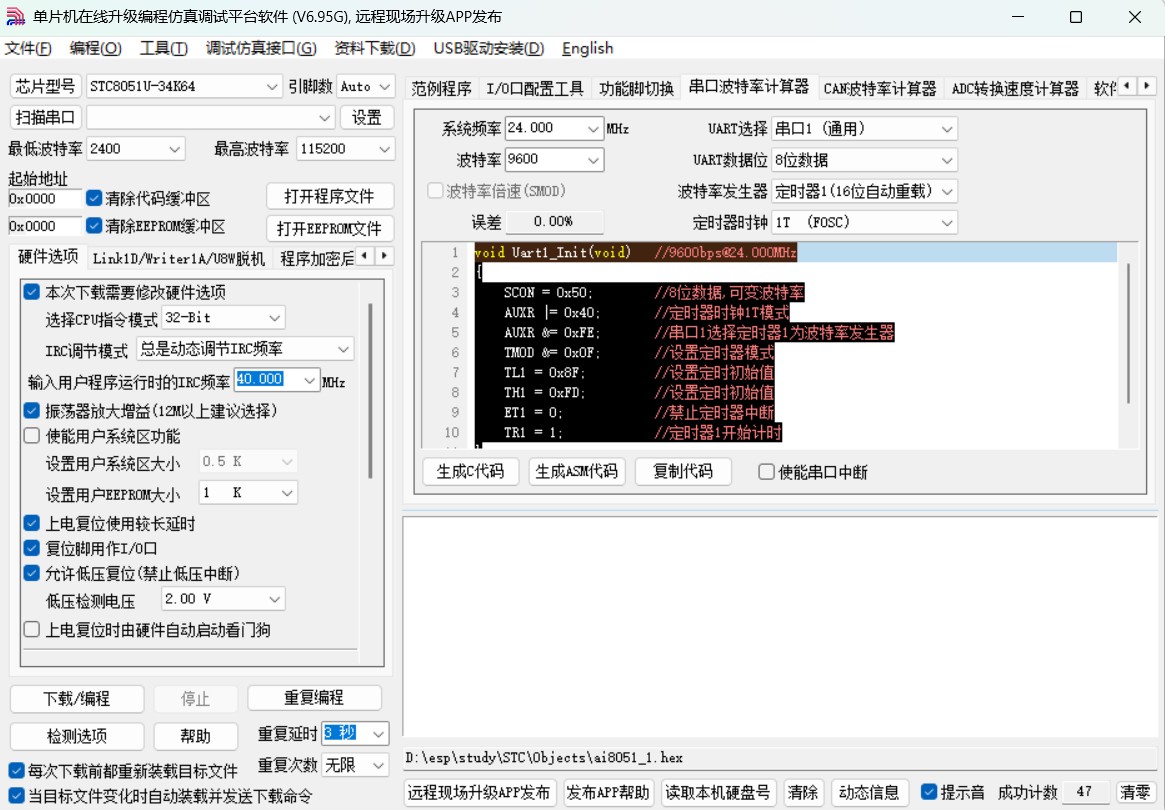Image resolution: width=1165 pixels, height=810 pixels.
Task: Open 定时器时钟 1T dropdown
Action: (x=864, y=222)
